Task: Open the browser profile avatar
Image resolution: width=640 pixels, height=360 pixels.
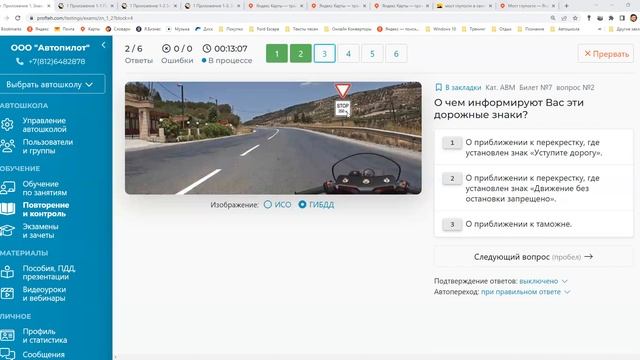Action: pos(633,18)
